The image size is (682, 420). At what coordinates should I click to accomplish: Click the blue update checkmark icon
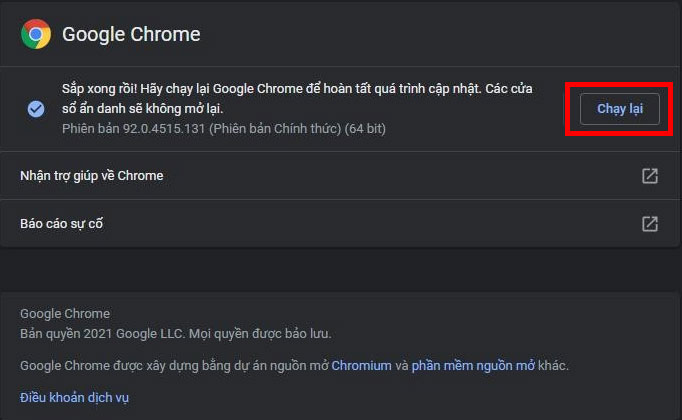coord(36,109)
